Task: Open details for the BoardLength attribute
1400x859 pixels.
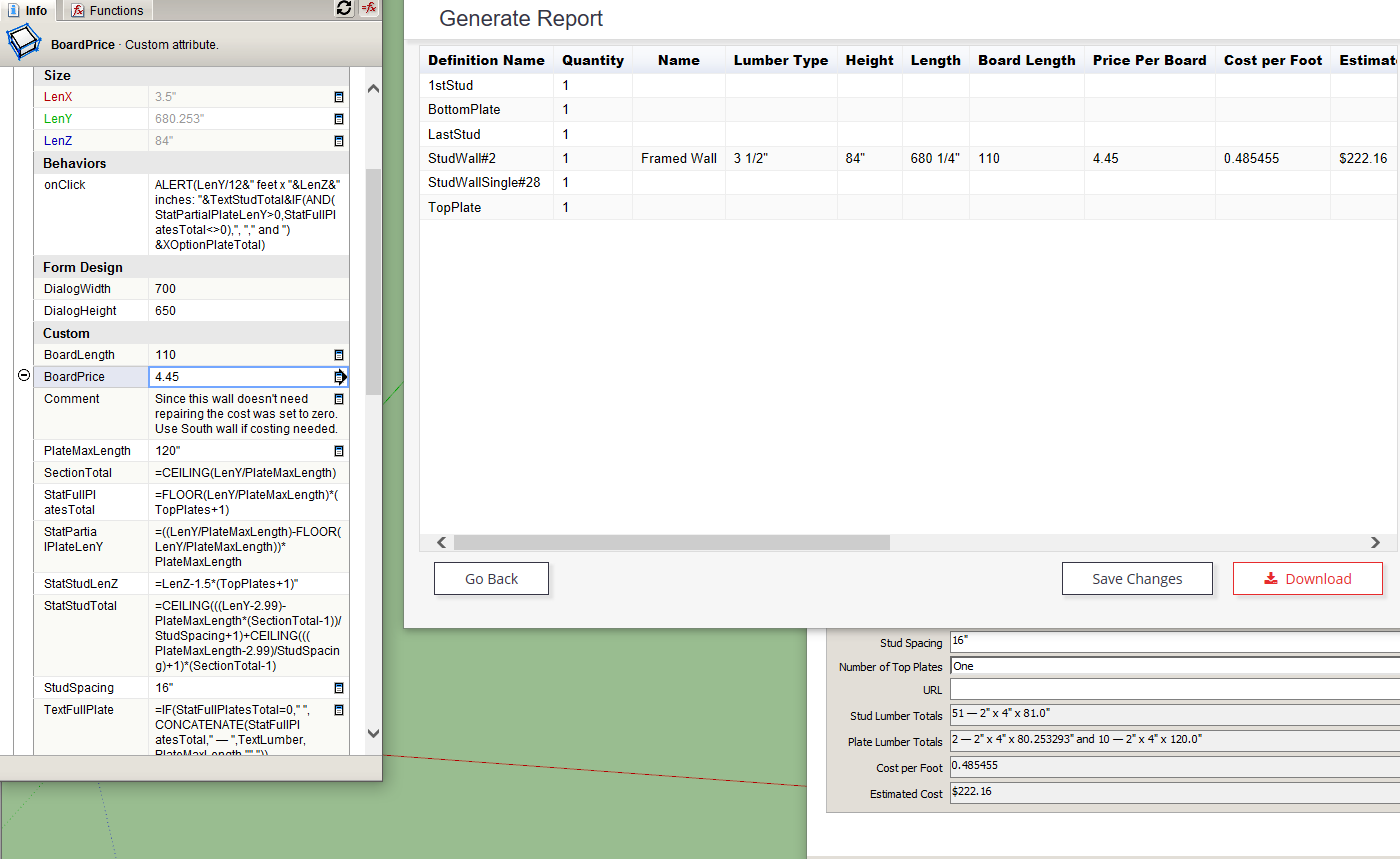Action: (x=338, y=354)
